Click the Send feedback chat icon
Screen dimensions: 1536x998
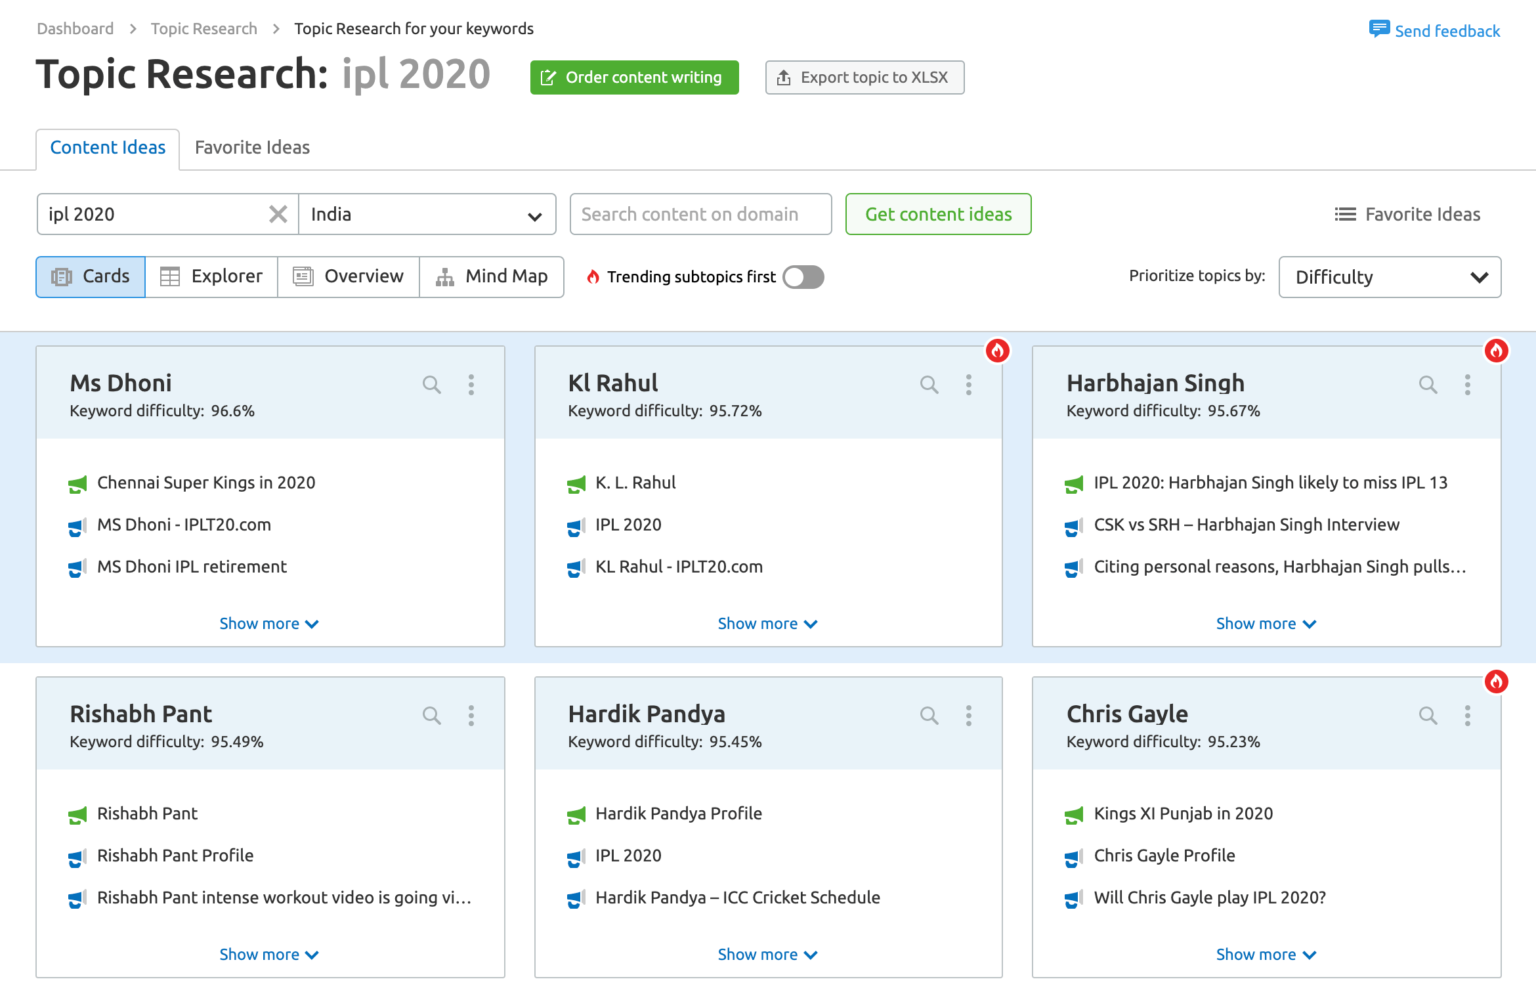[1379, 30]
